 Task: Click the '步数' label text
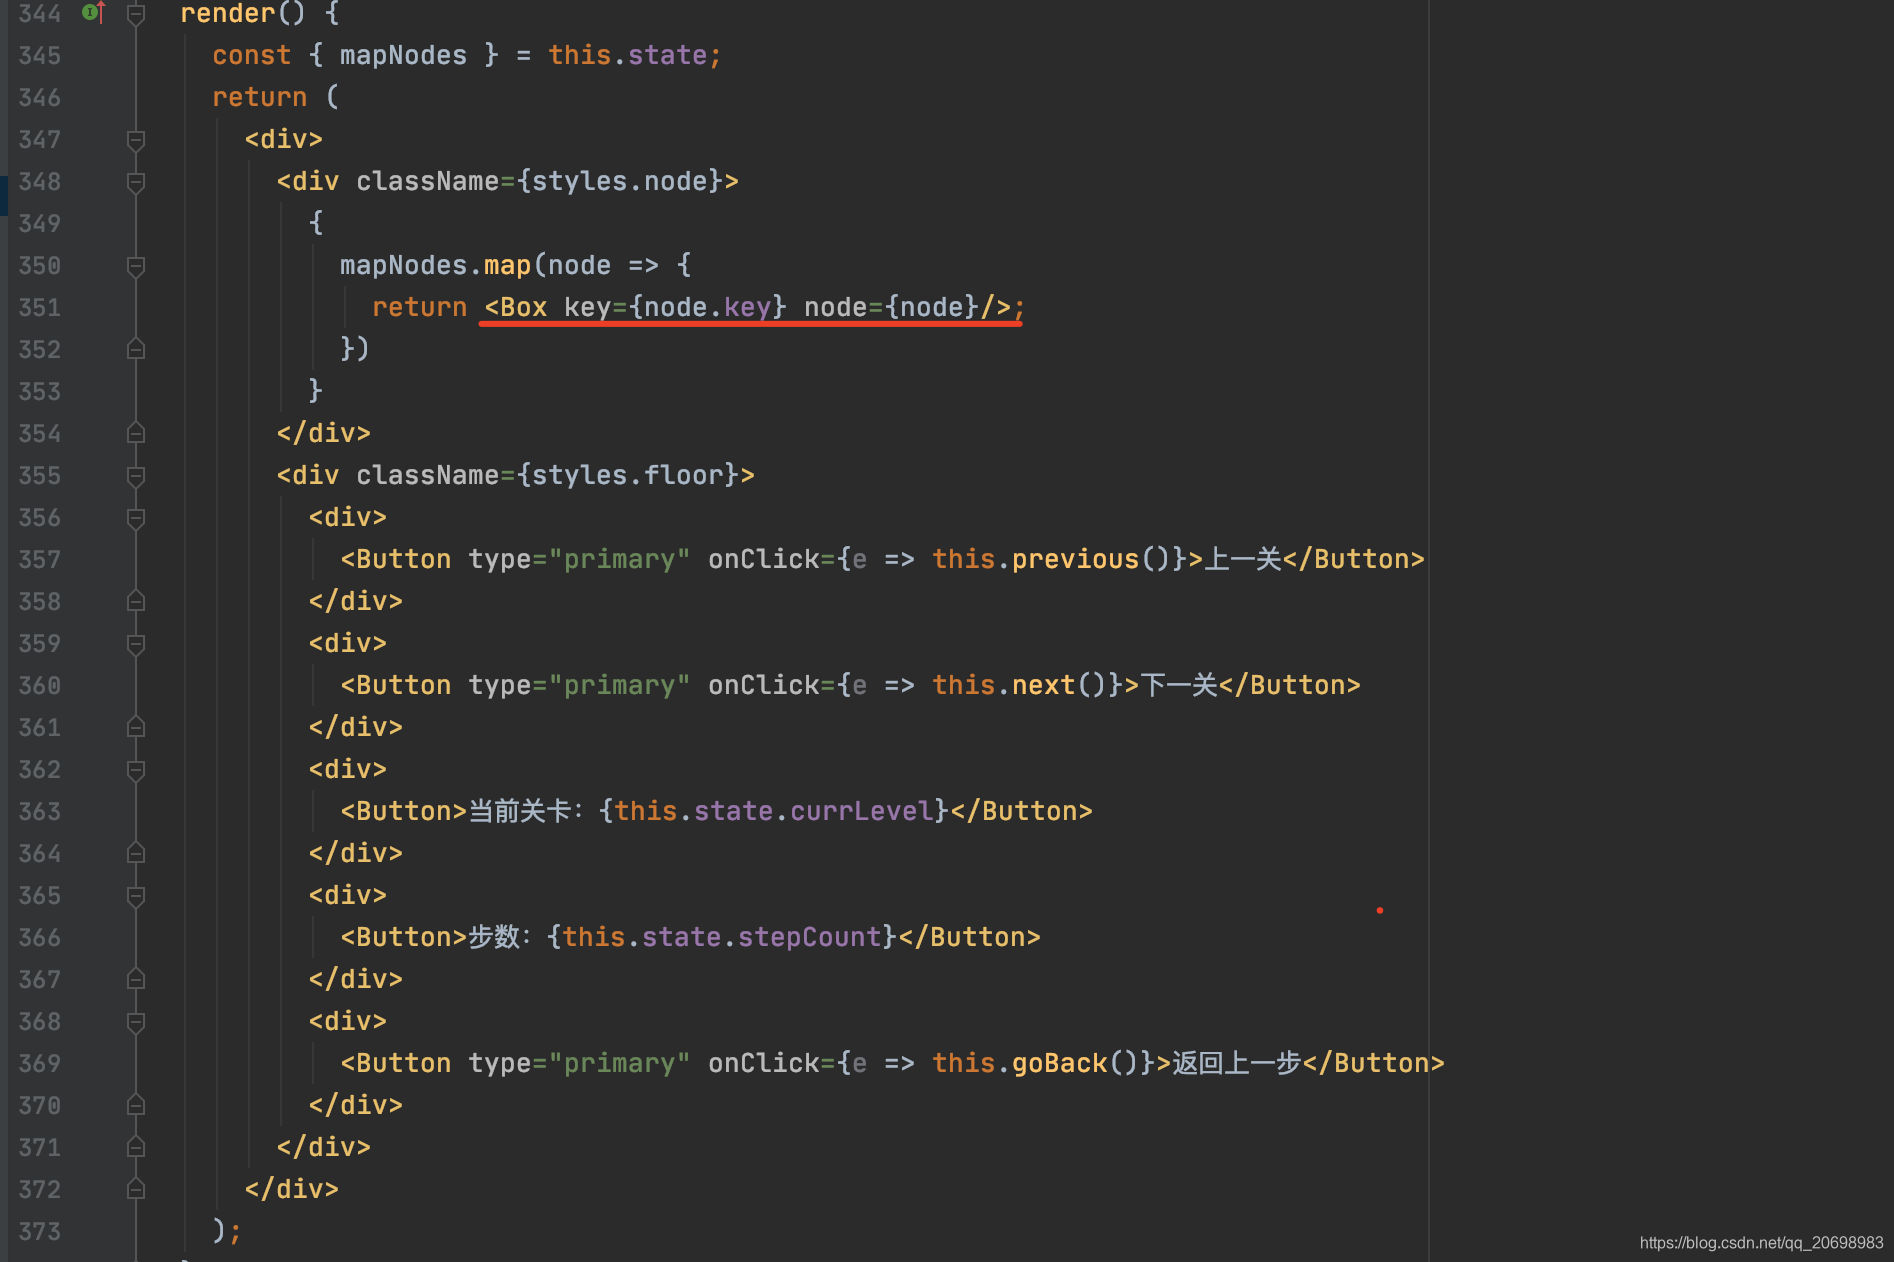coord(494,938)
